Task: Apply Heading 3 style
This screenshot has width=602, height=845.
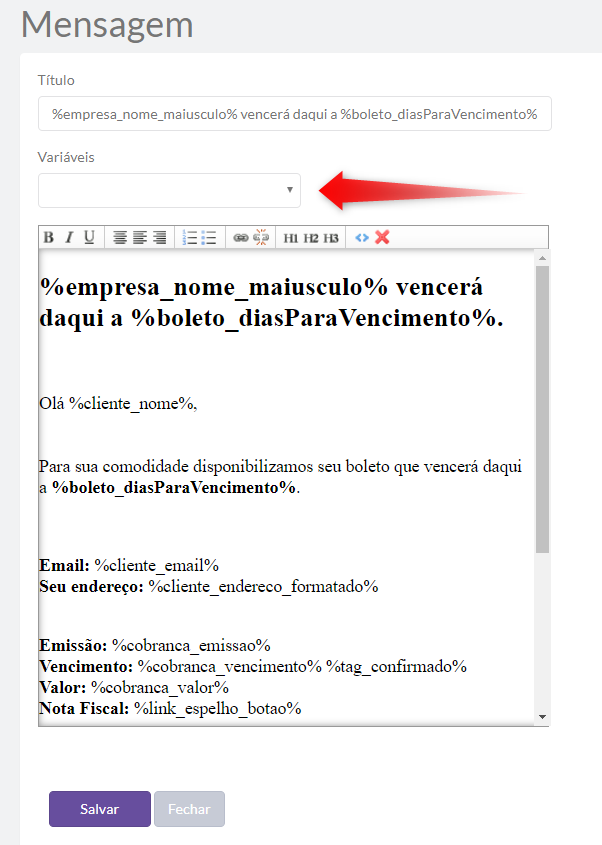Action: (331, 238)
